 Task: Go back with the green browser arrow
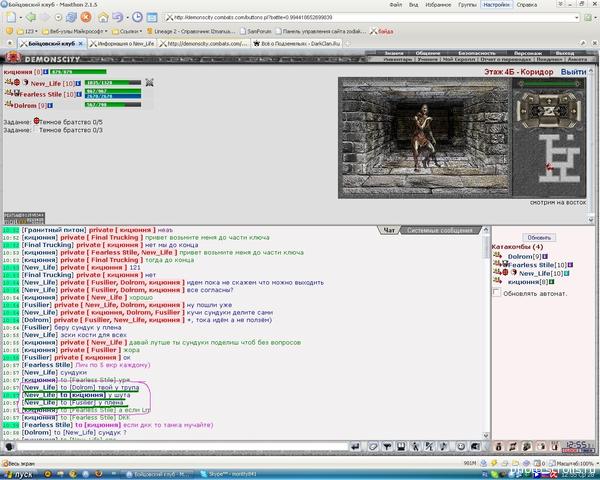[x=31, y=17]
